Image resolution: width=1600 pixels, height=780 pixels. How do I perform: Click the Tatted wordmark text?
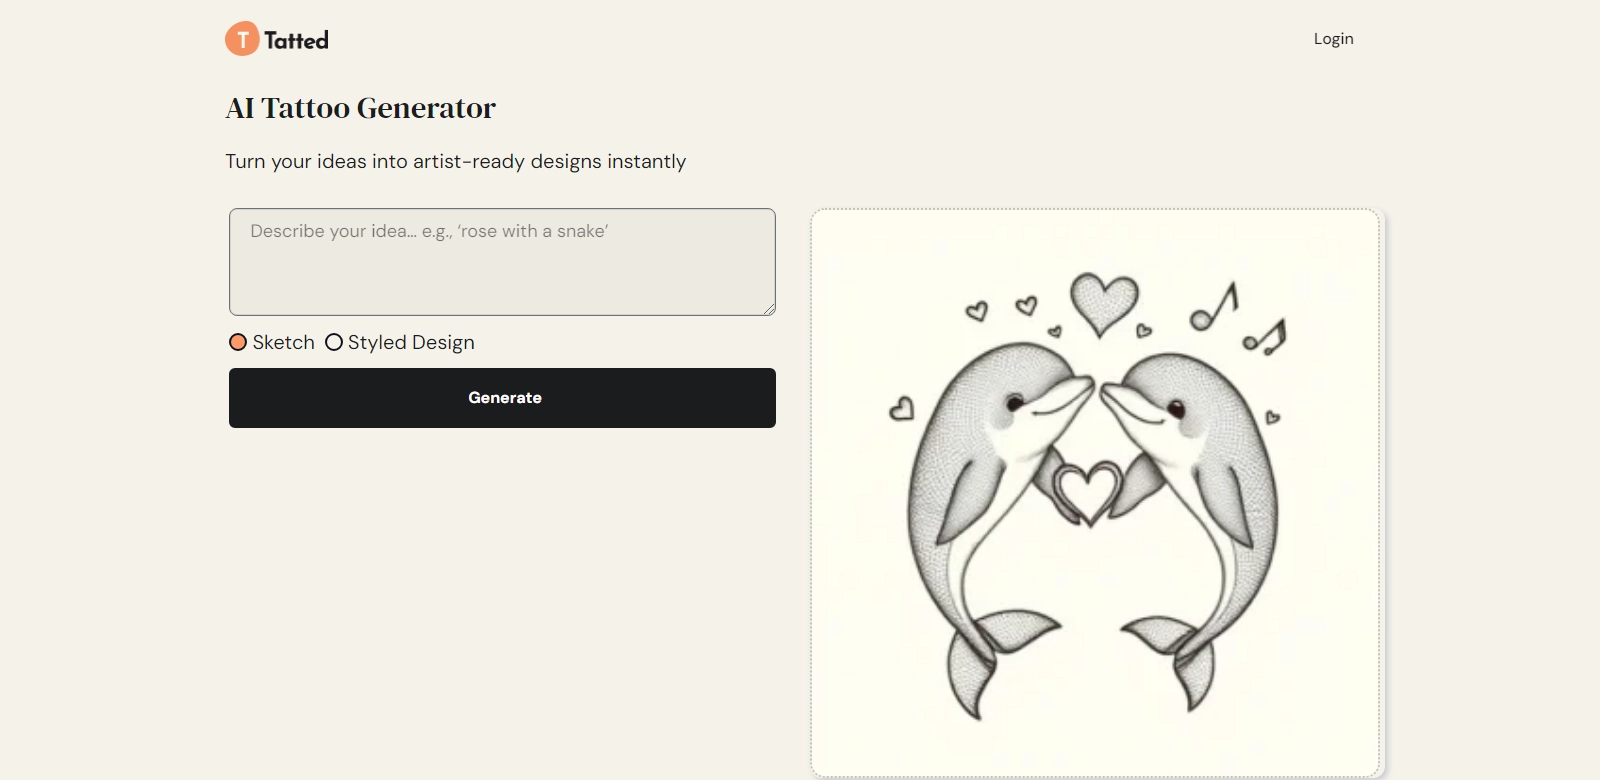(x=296, y=40)
